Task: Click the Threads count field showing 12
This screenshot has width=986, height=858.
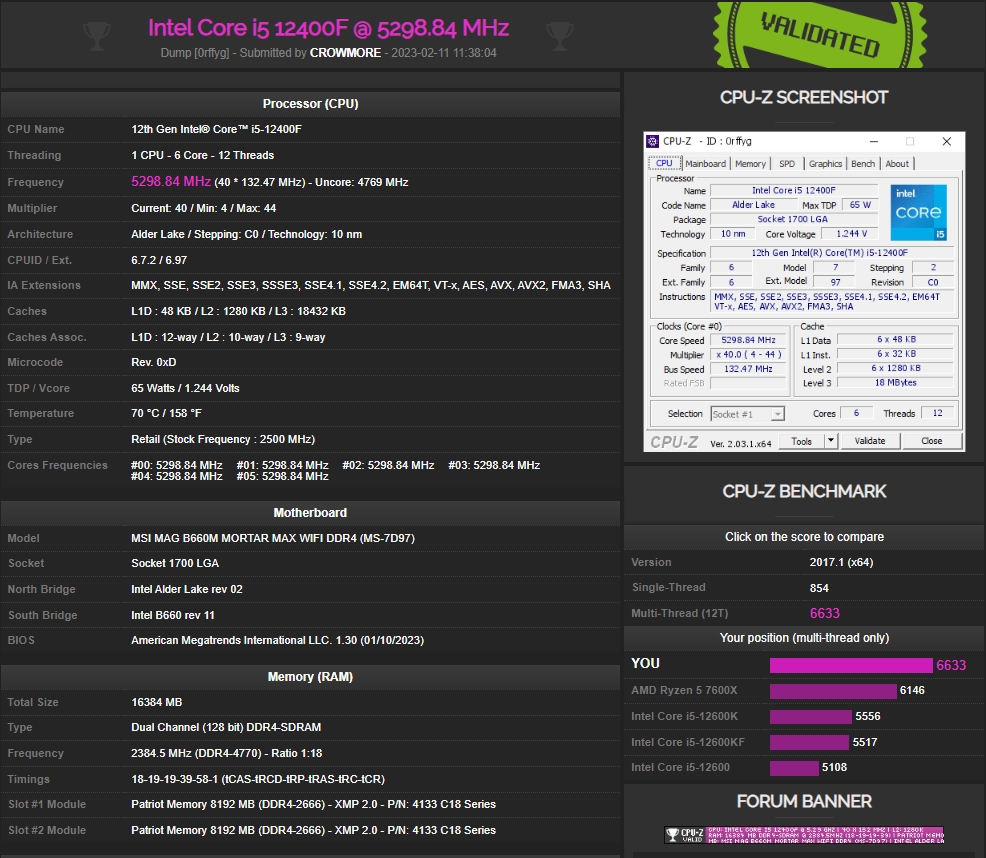Action: click(938, 413)
